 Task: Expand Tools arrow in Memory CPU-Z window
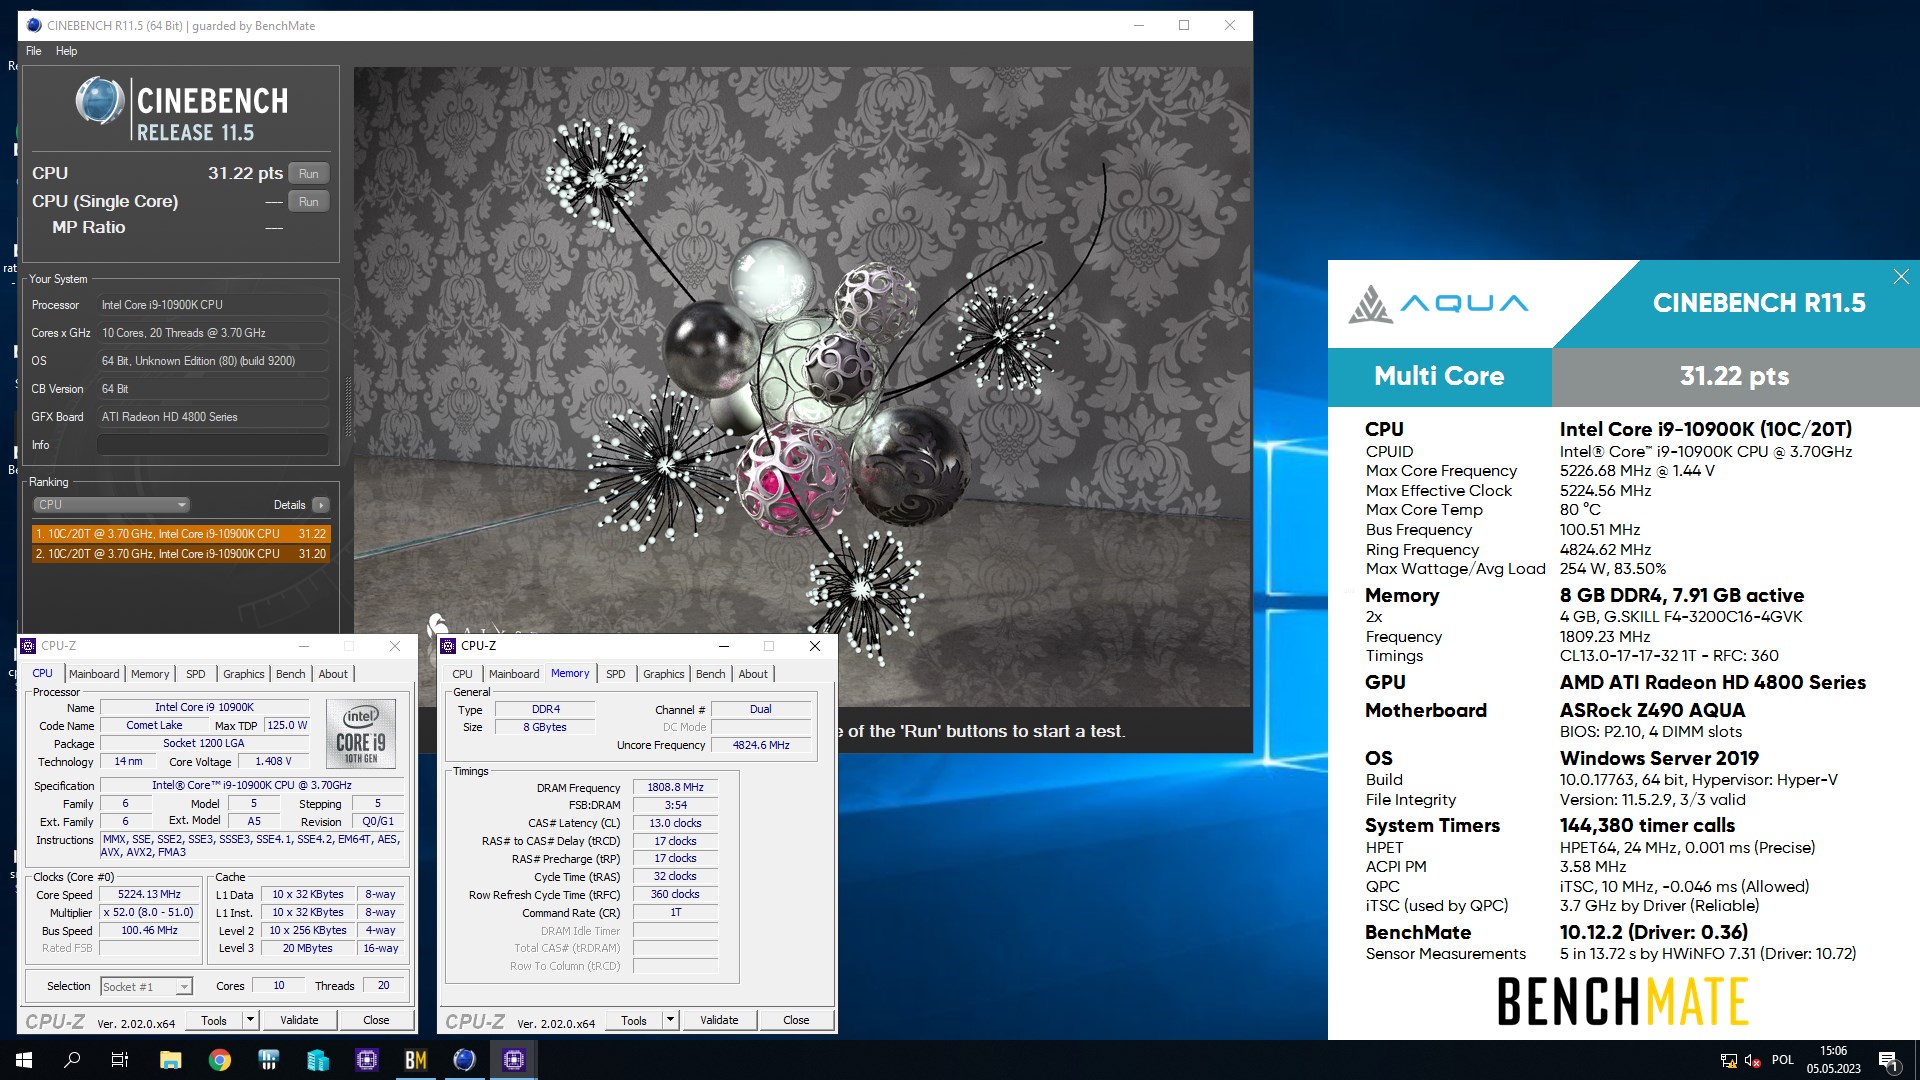[670, 1020]
